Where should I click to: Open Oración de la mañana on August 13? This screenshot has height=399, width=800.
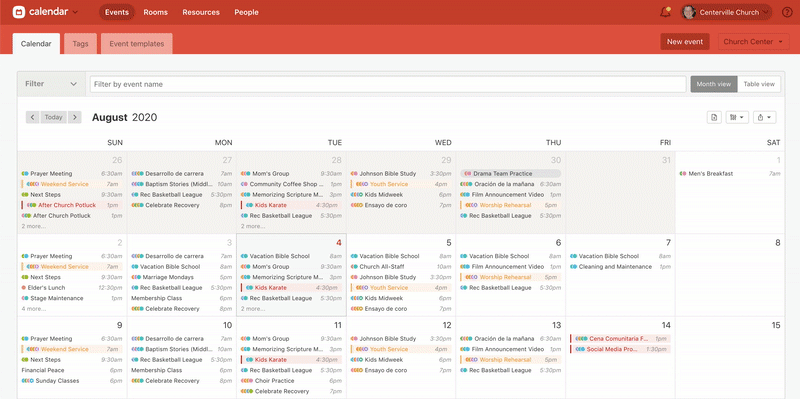(x=510, y=338)
